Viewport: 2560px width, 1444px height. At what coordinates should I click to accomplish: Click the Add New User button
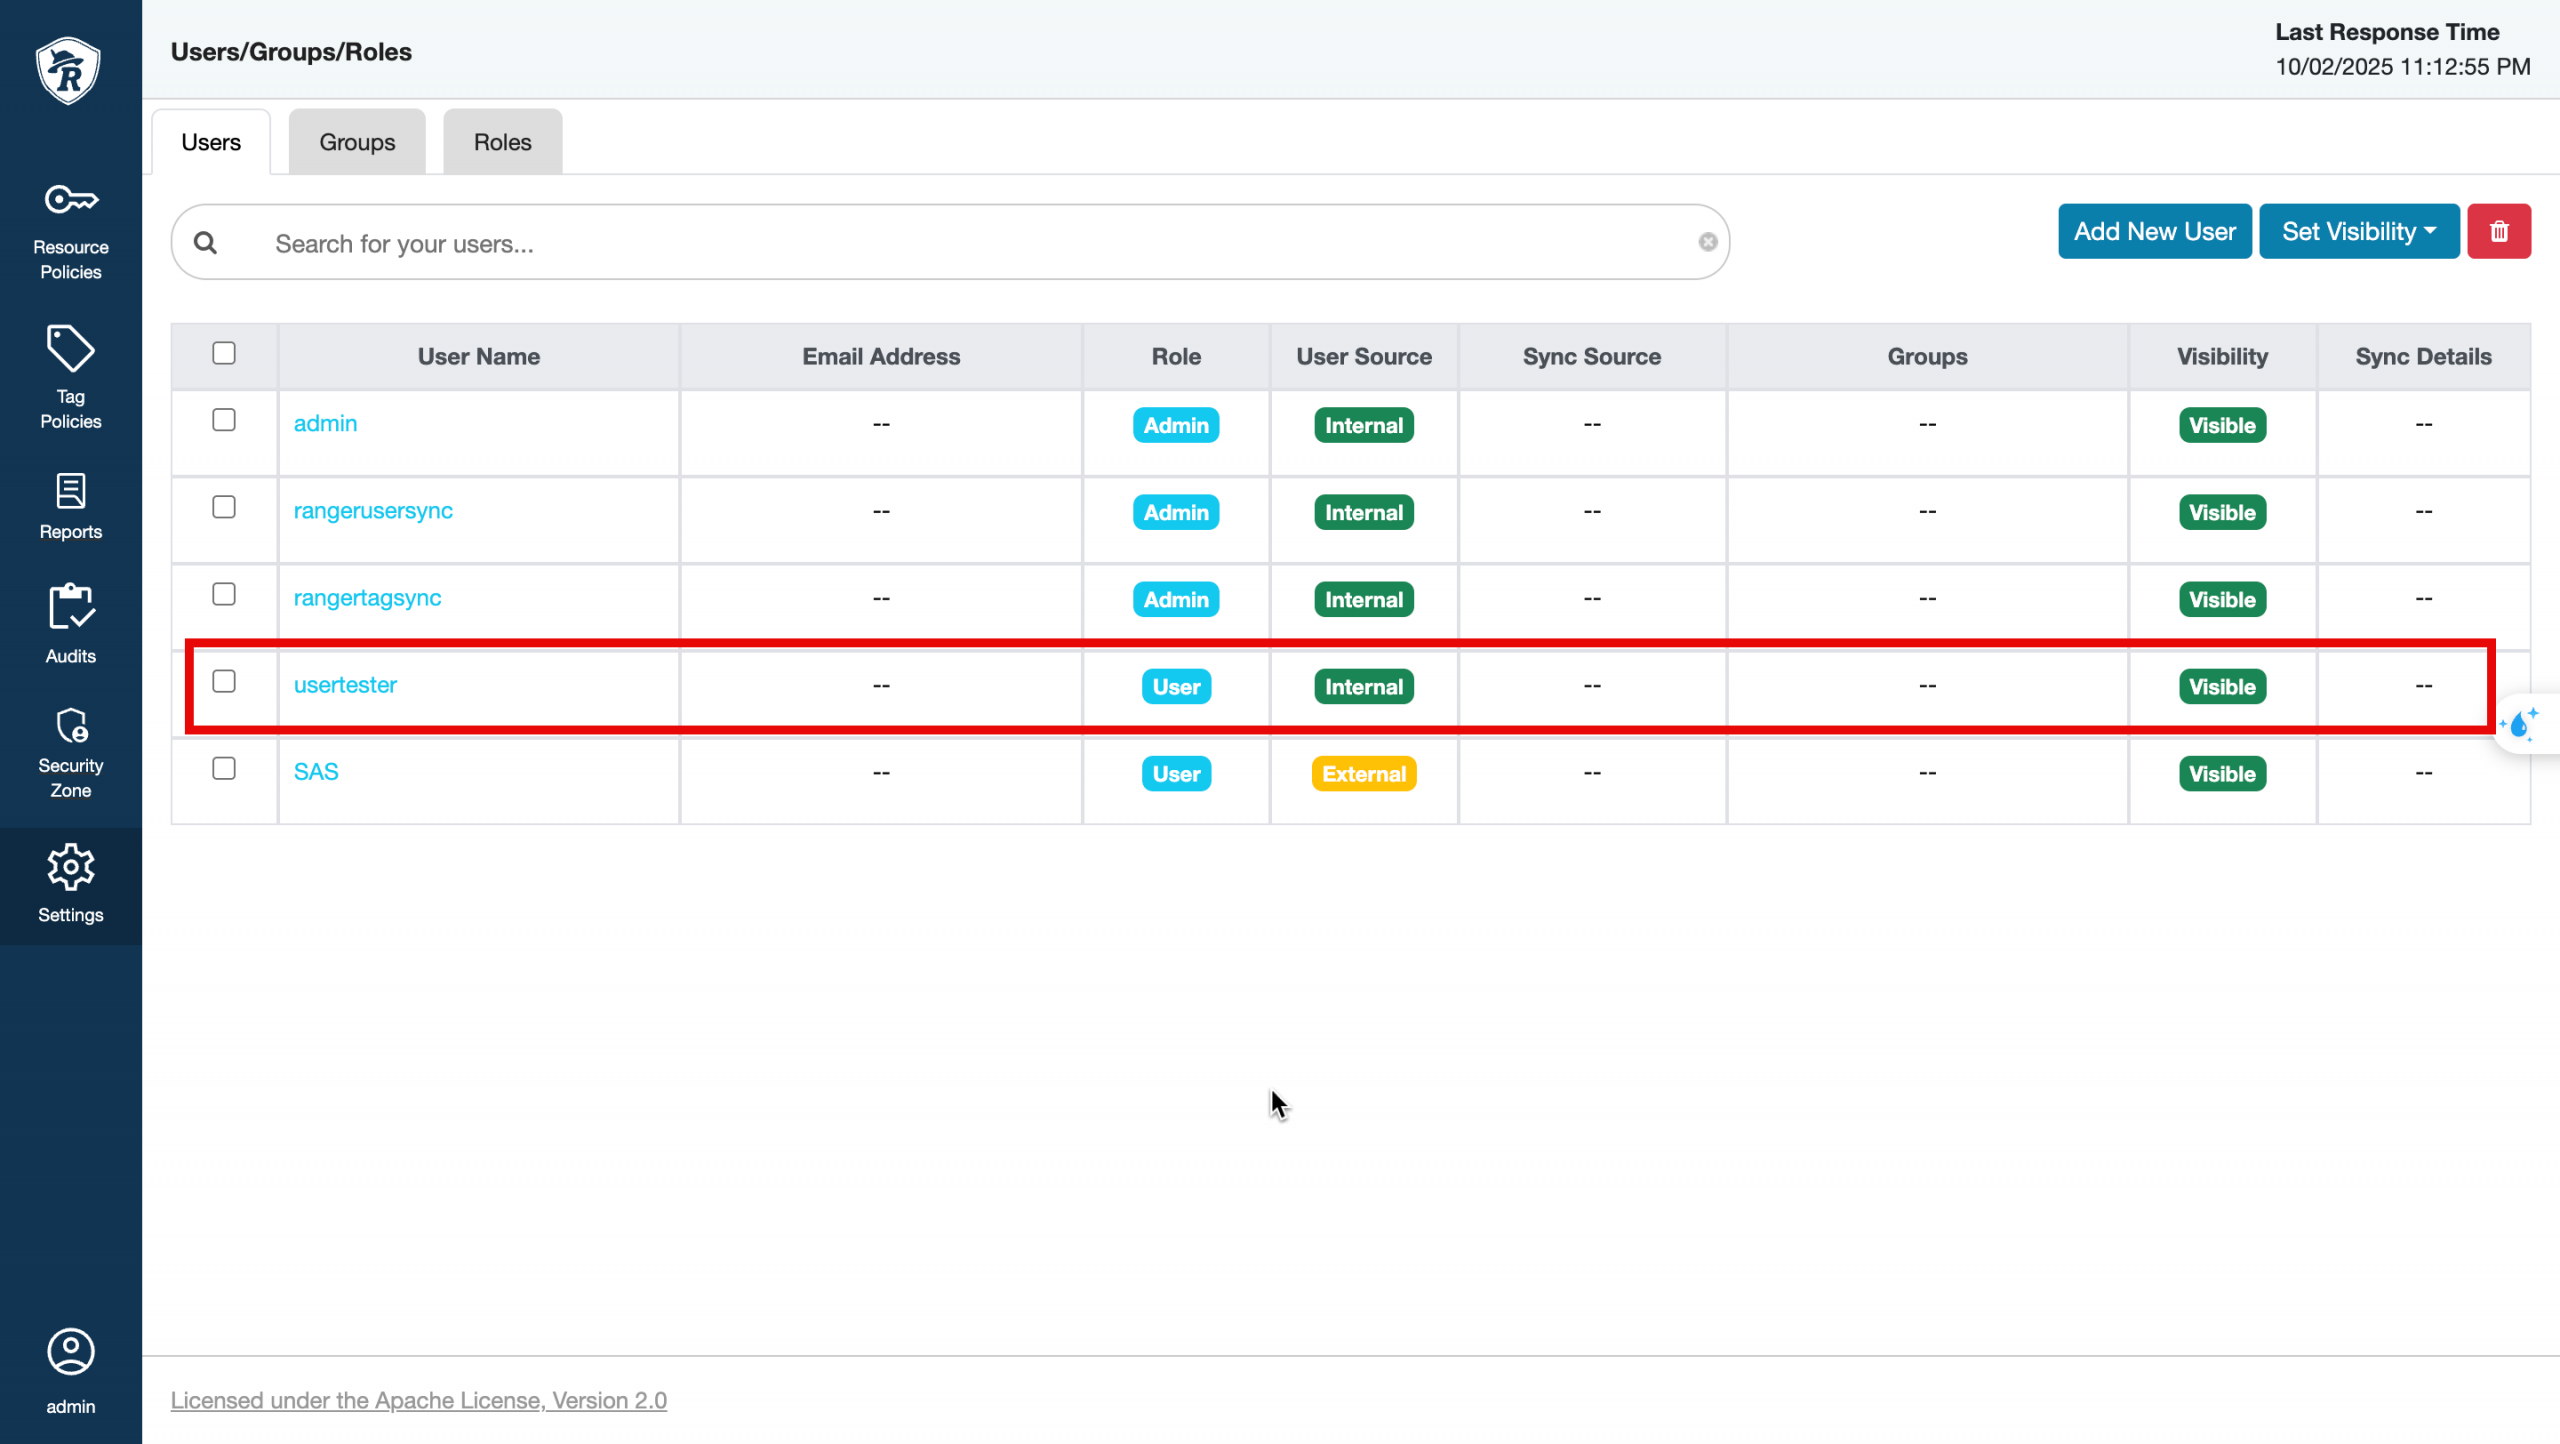pyautogui.click(x=2154, y=232)
